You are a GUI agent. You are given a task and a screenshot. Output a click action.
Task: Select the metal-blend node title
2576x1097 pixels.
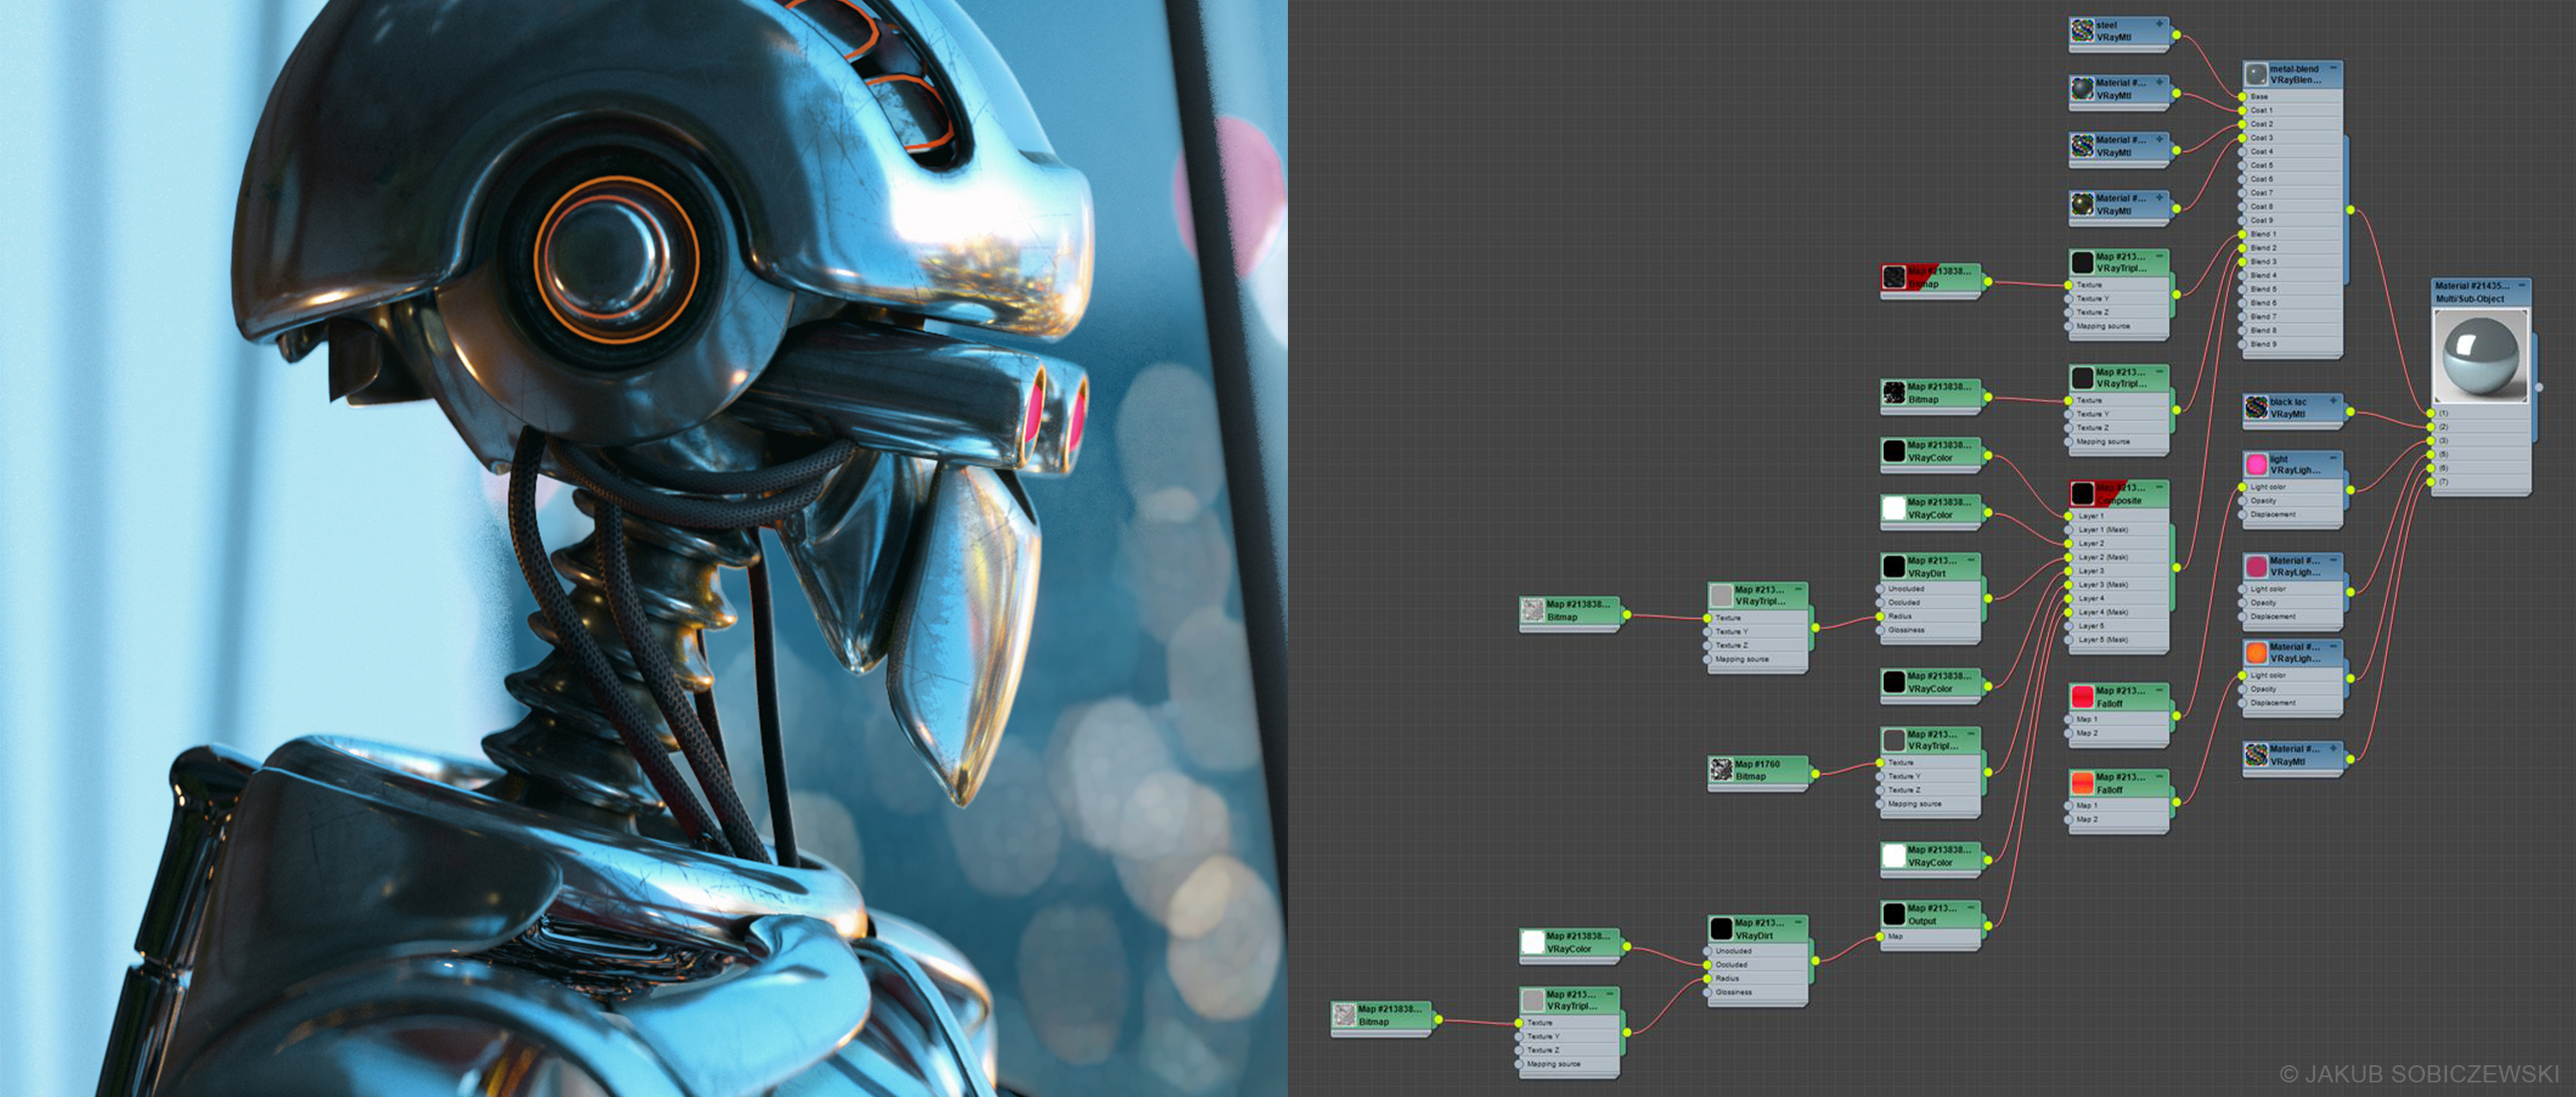pos(2294,69)
